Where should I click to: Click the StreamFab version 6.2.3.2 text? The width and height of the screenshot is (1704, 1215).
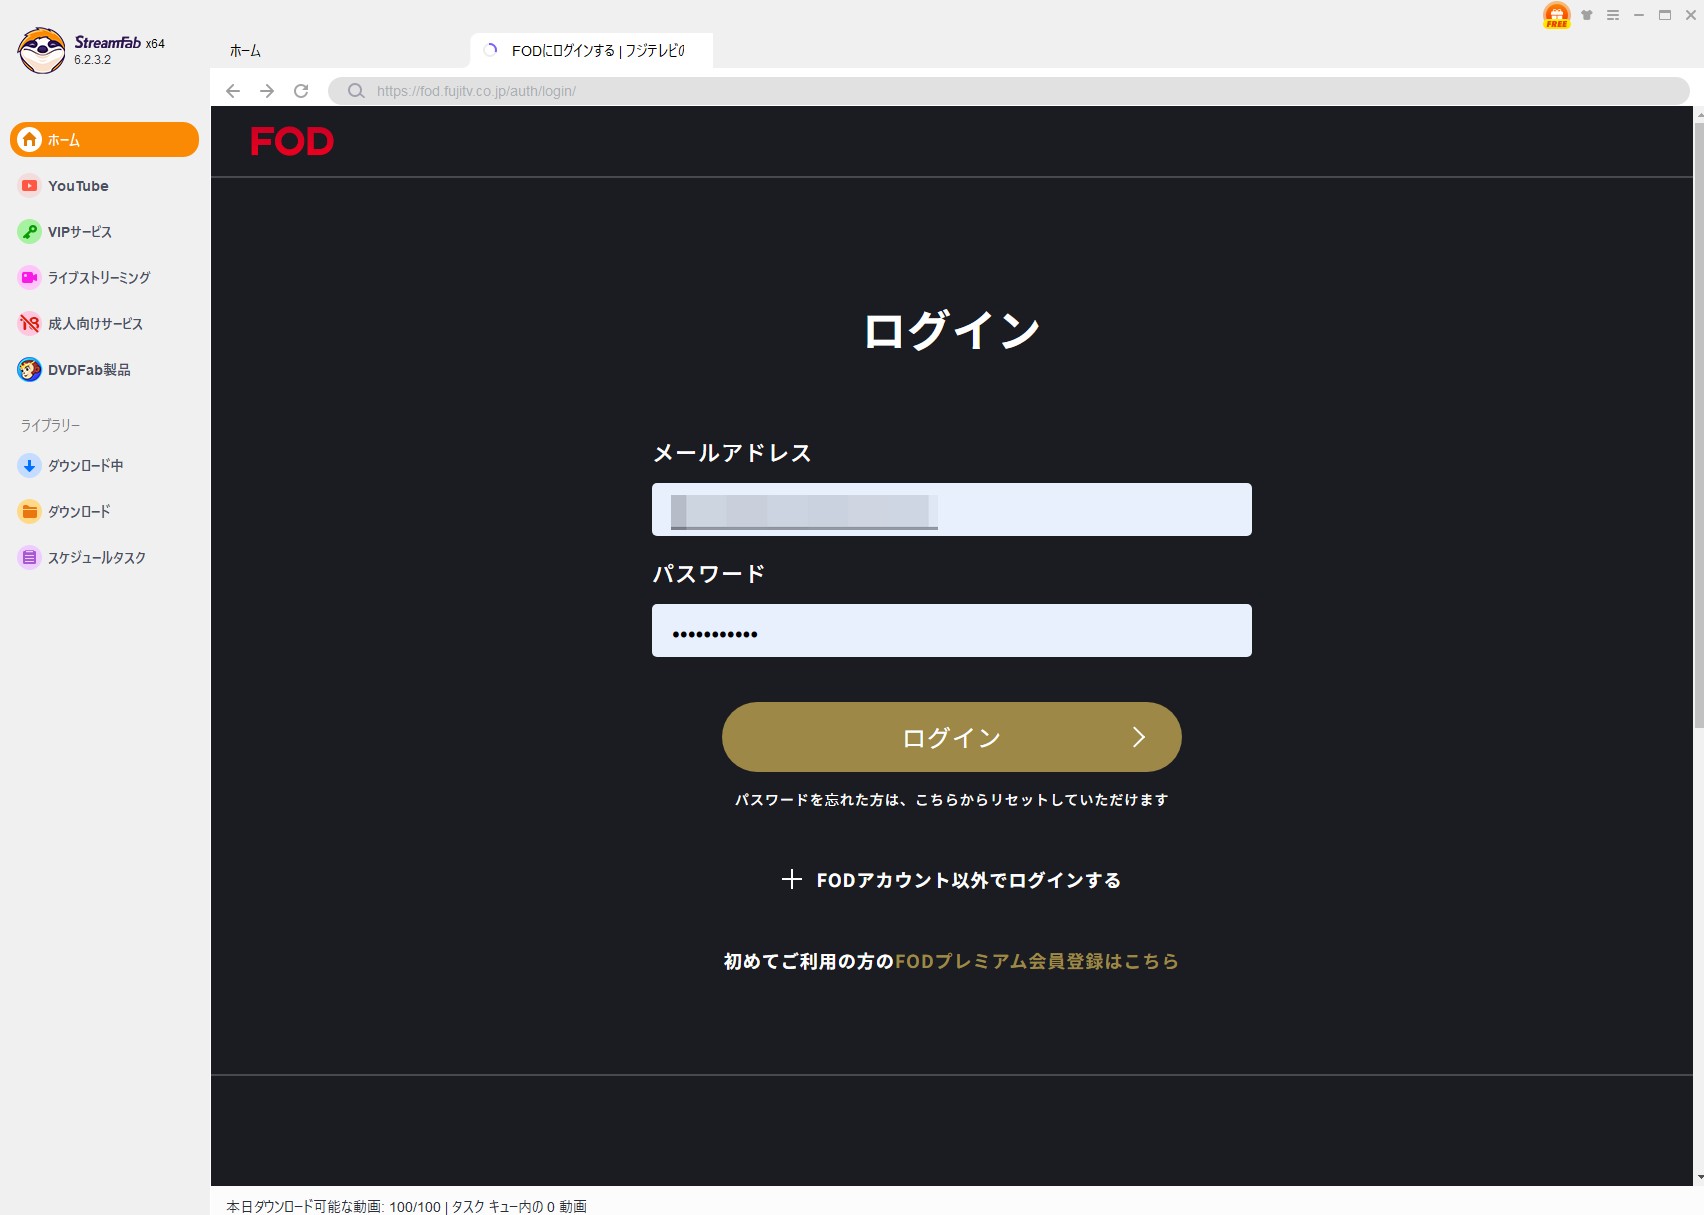(92, 60)
